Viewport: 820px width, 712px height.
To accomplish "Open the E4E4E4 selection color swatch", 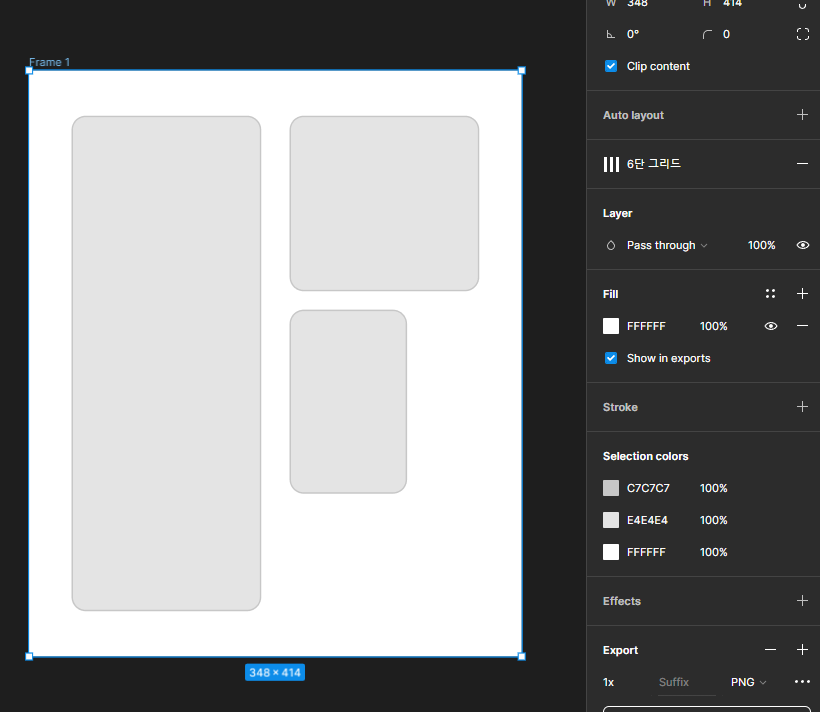I will tap(611, 520).
